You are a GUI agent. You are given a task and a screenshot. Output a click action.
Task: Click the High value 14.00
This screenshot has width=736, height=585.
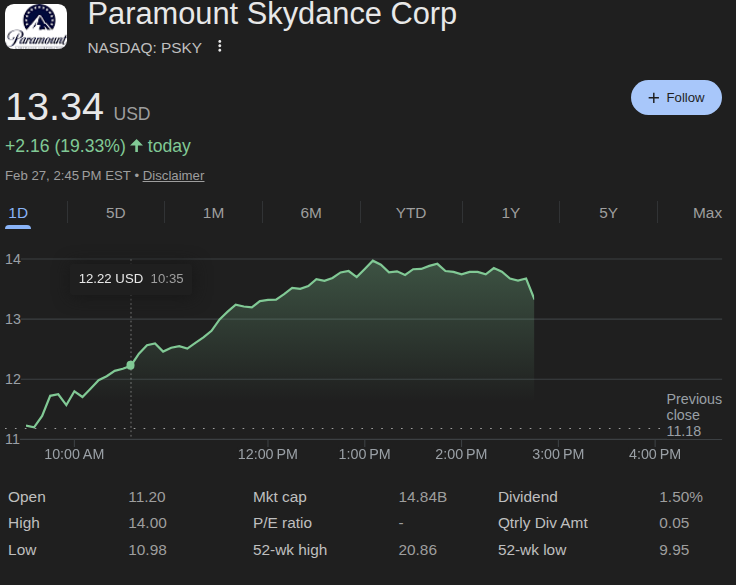(x=147, y=523)
